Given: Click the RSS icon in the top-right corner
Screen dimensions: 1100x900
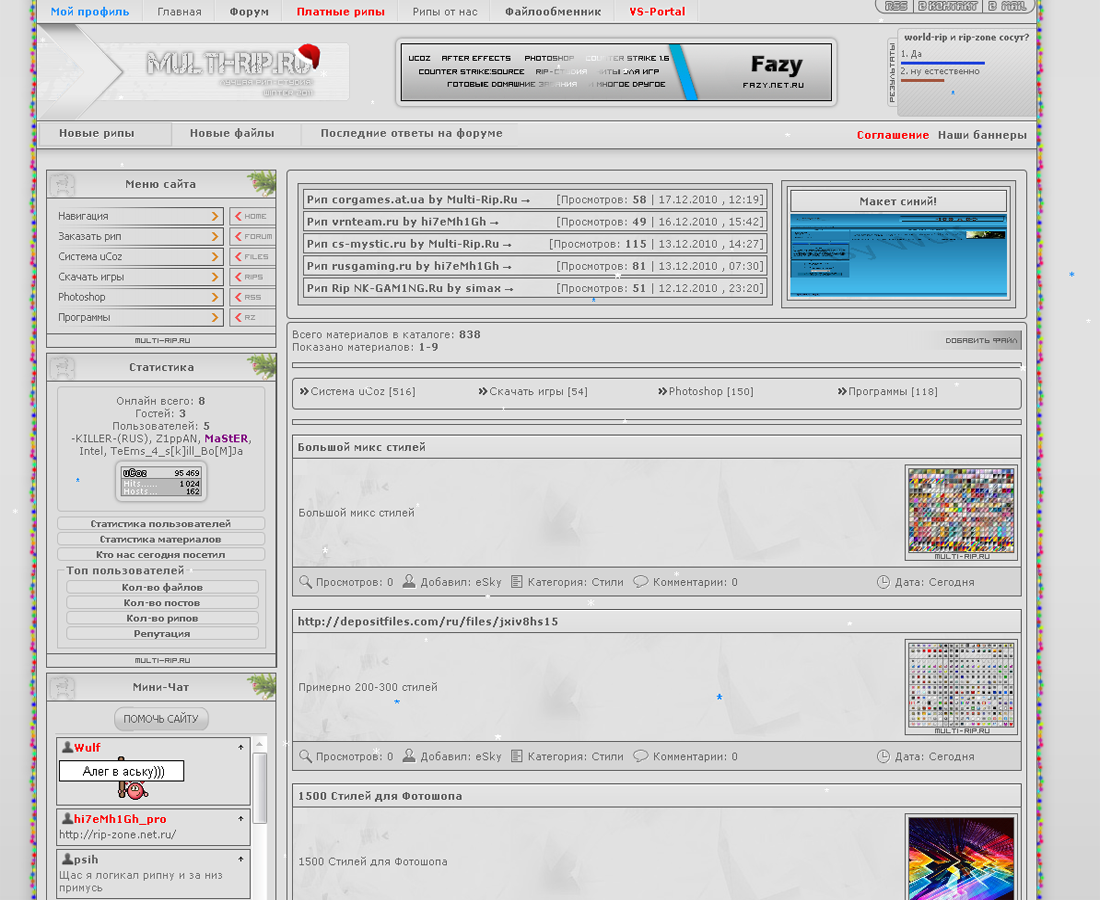Looking at the screenshot, I should [896, 6].
